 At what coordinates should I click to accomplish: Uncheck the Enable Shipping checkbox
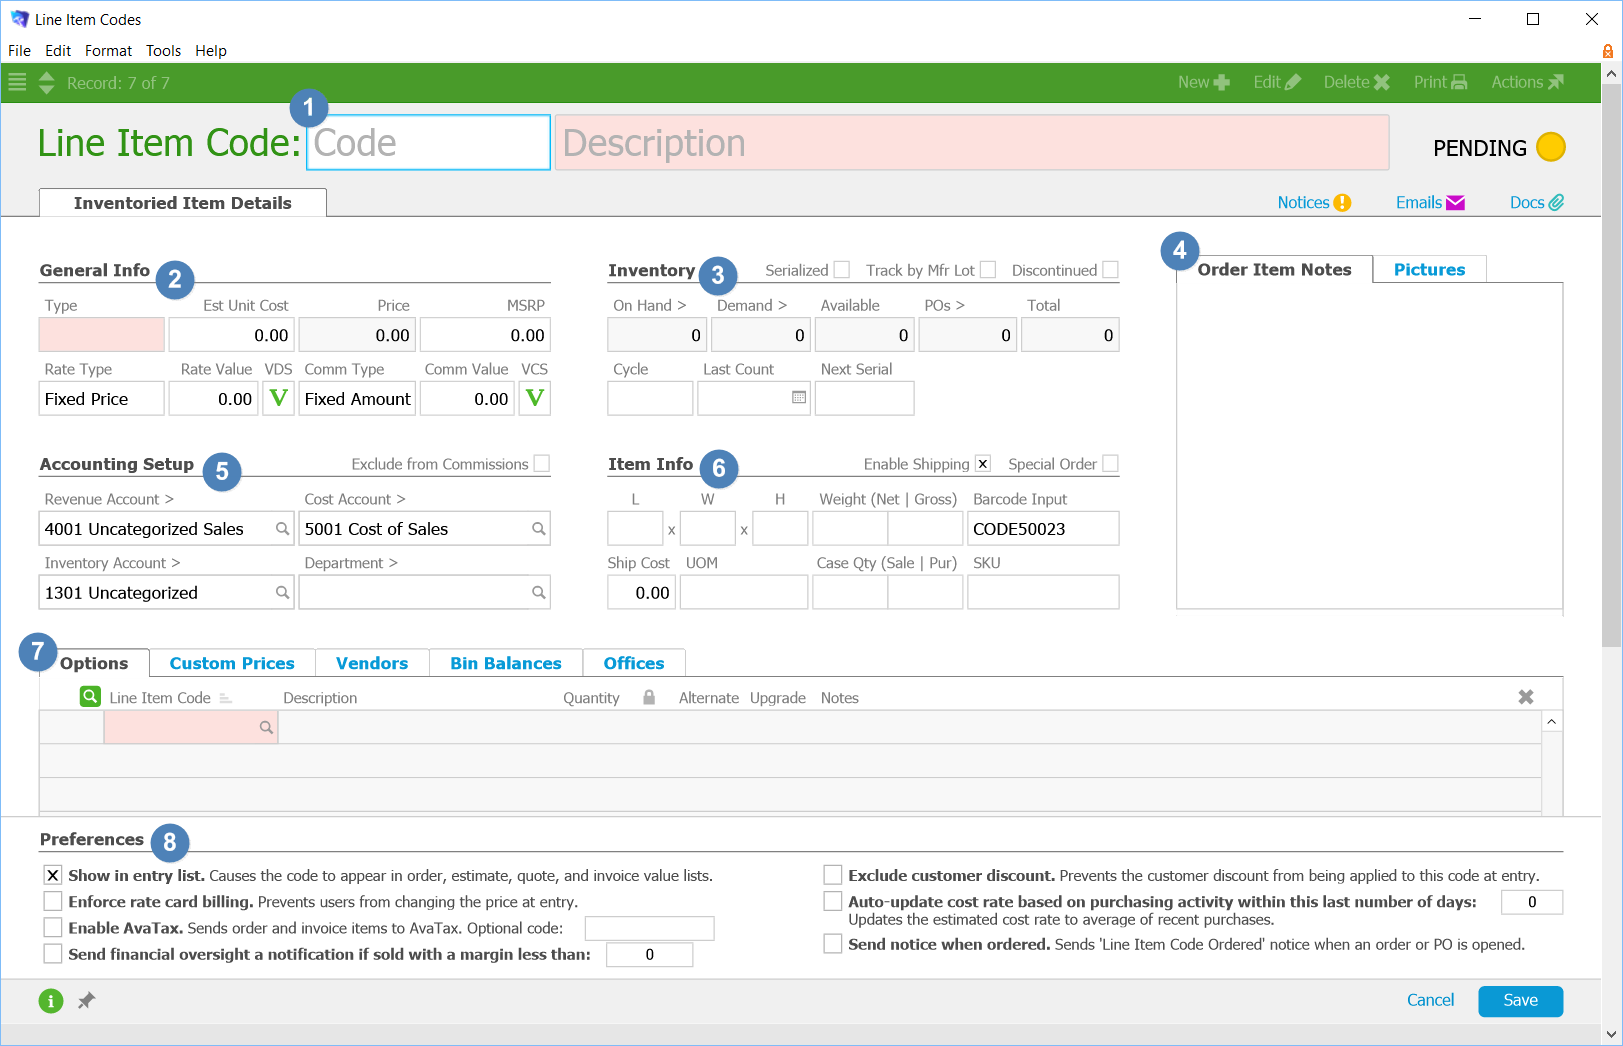coord(983,464)
